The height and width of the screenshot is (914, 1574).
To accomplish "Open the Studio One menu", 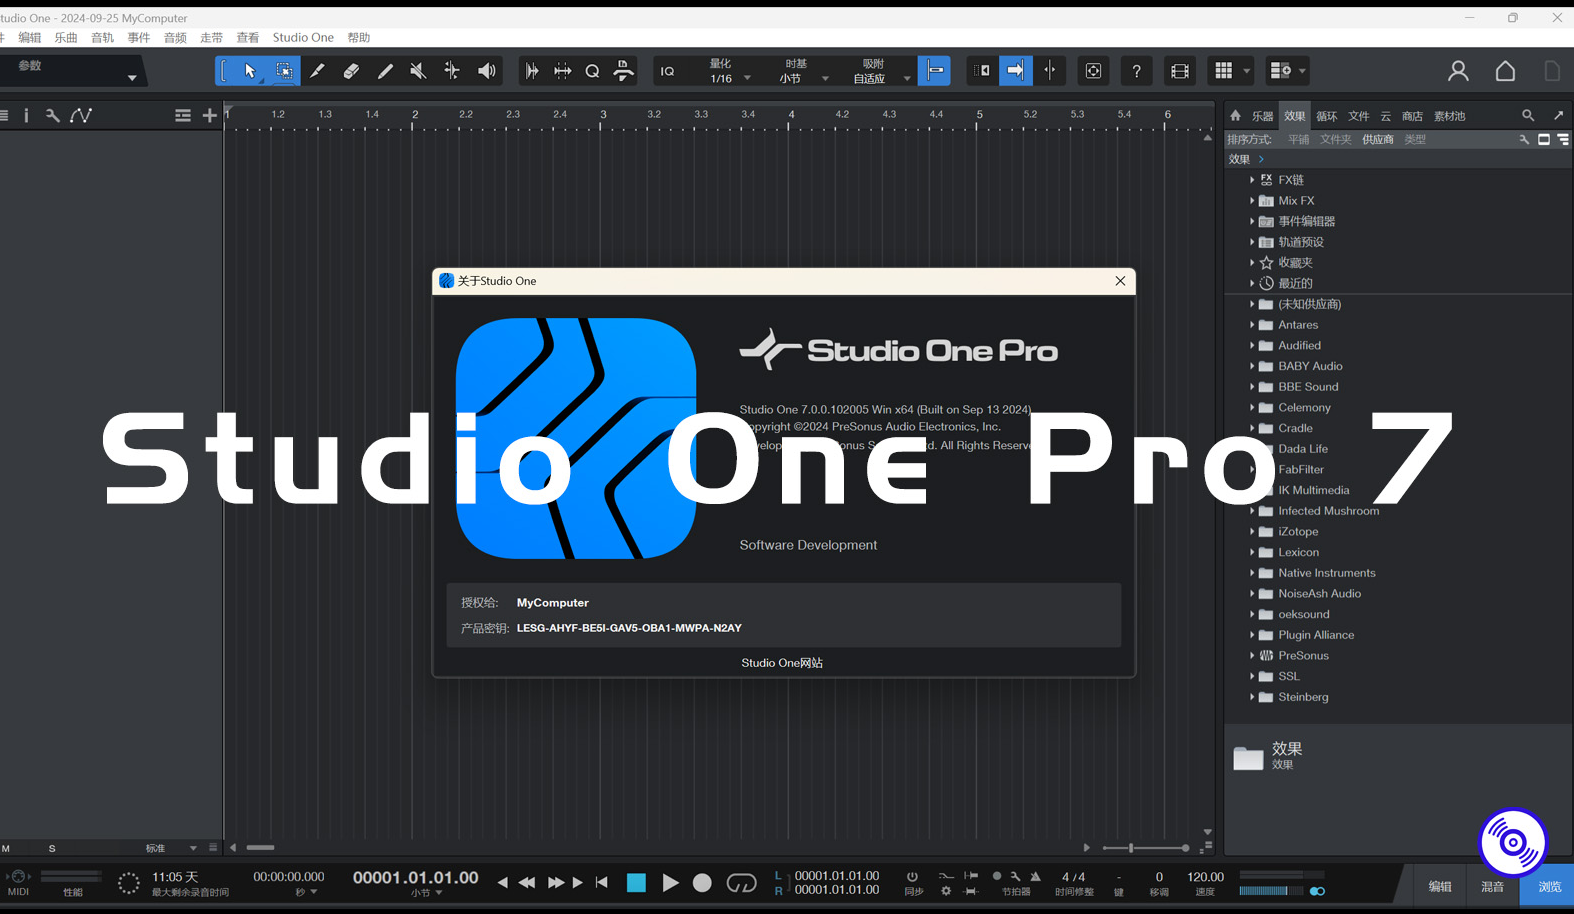I will (303, 38).
